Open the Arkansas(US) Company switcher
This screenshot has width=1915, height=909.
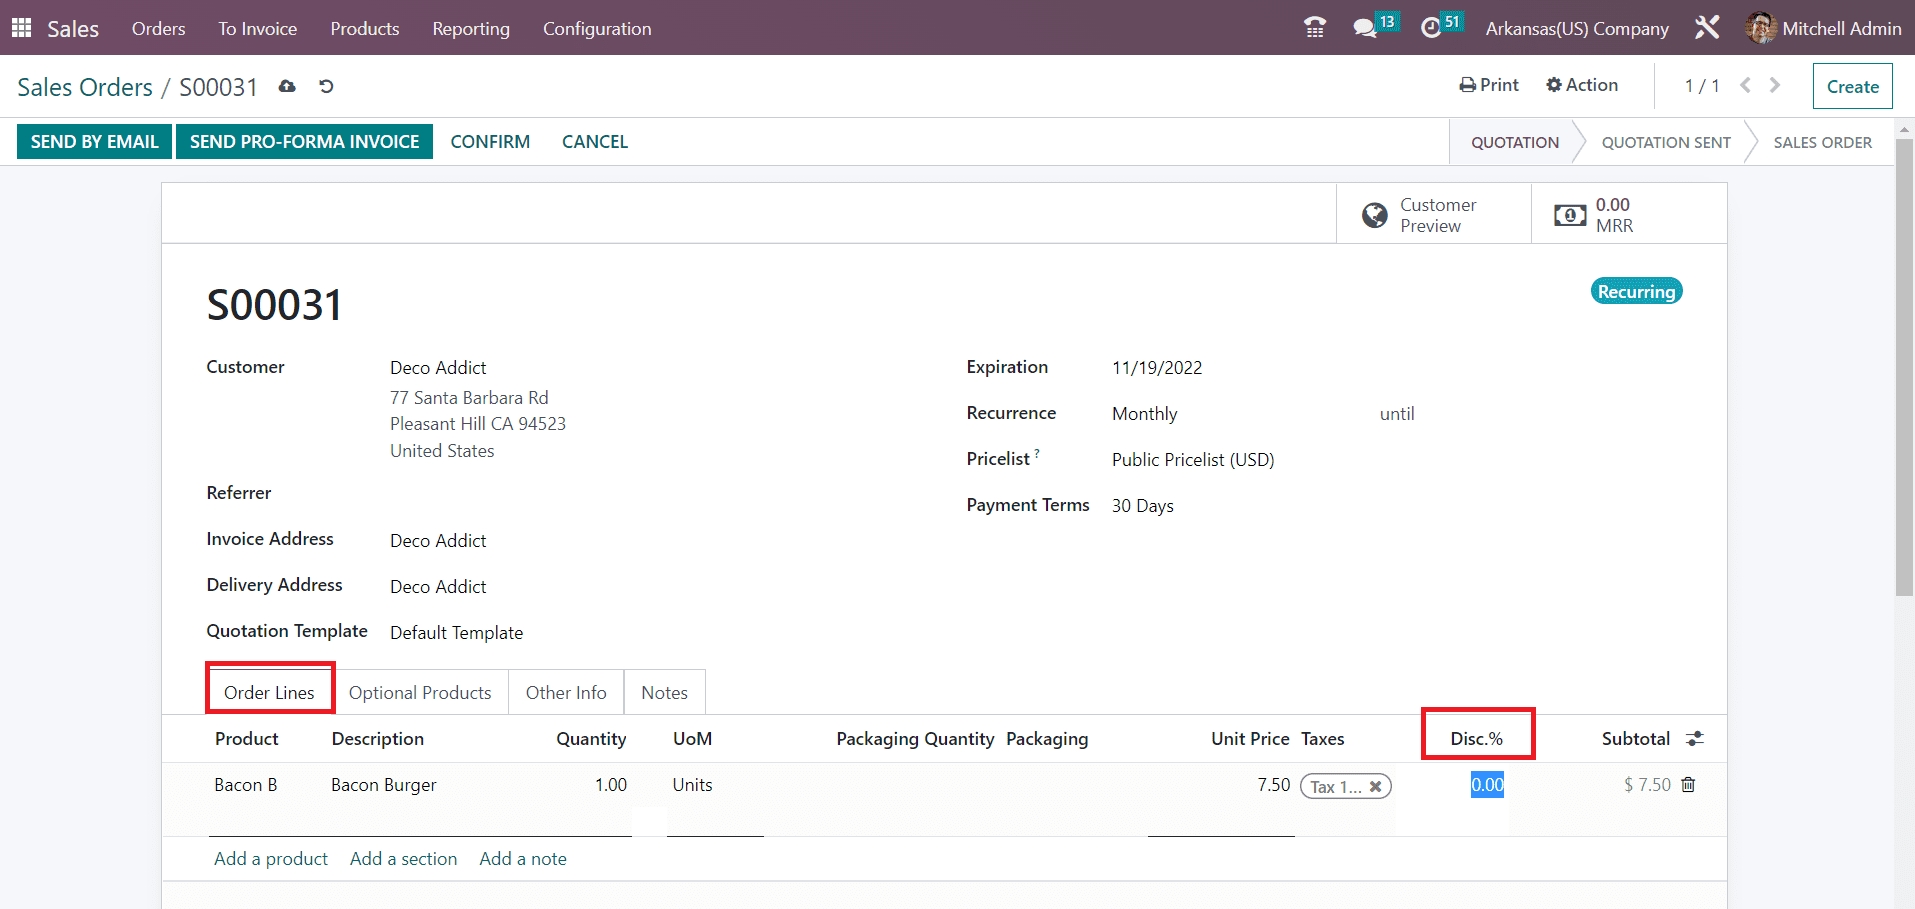click(1577, 28)
